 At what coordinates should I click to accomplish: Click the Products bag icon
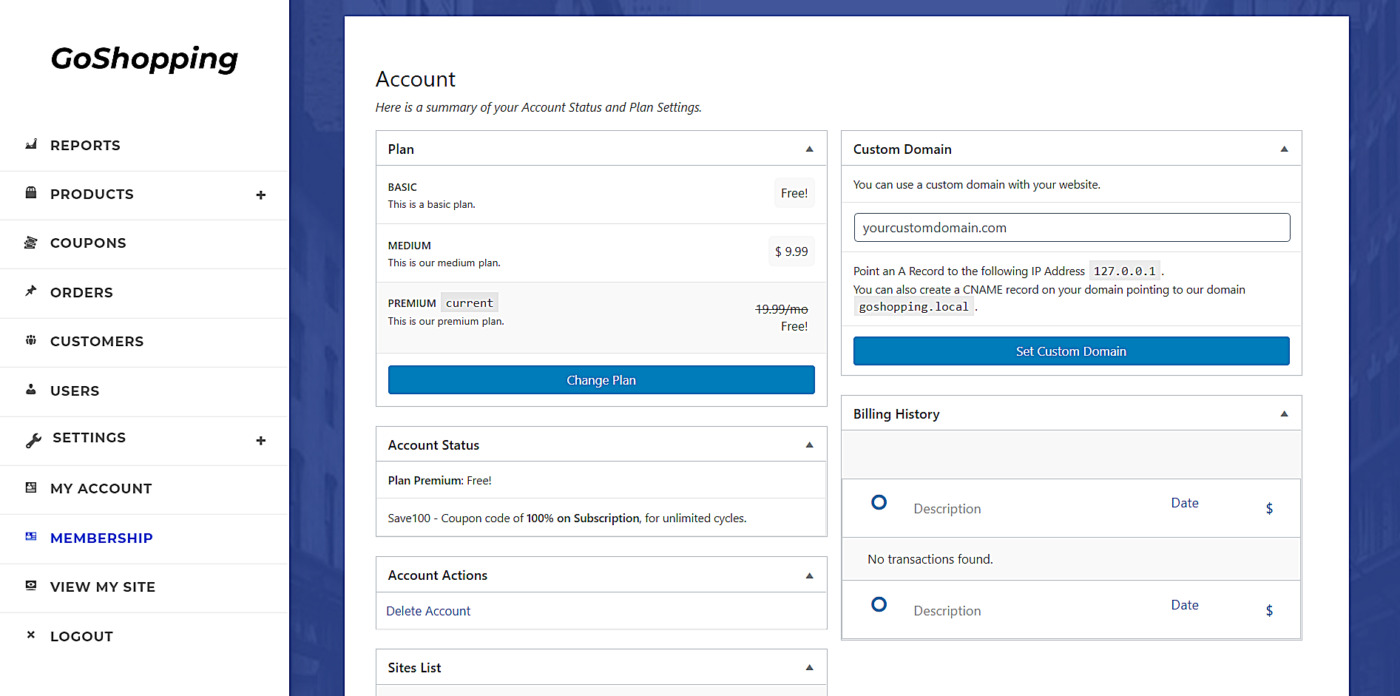click(x=31, y=193)
